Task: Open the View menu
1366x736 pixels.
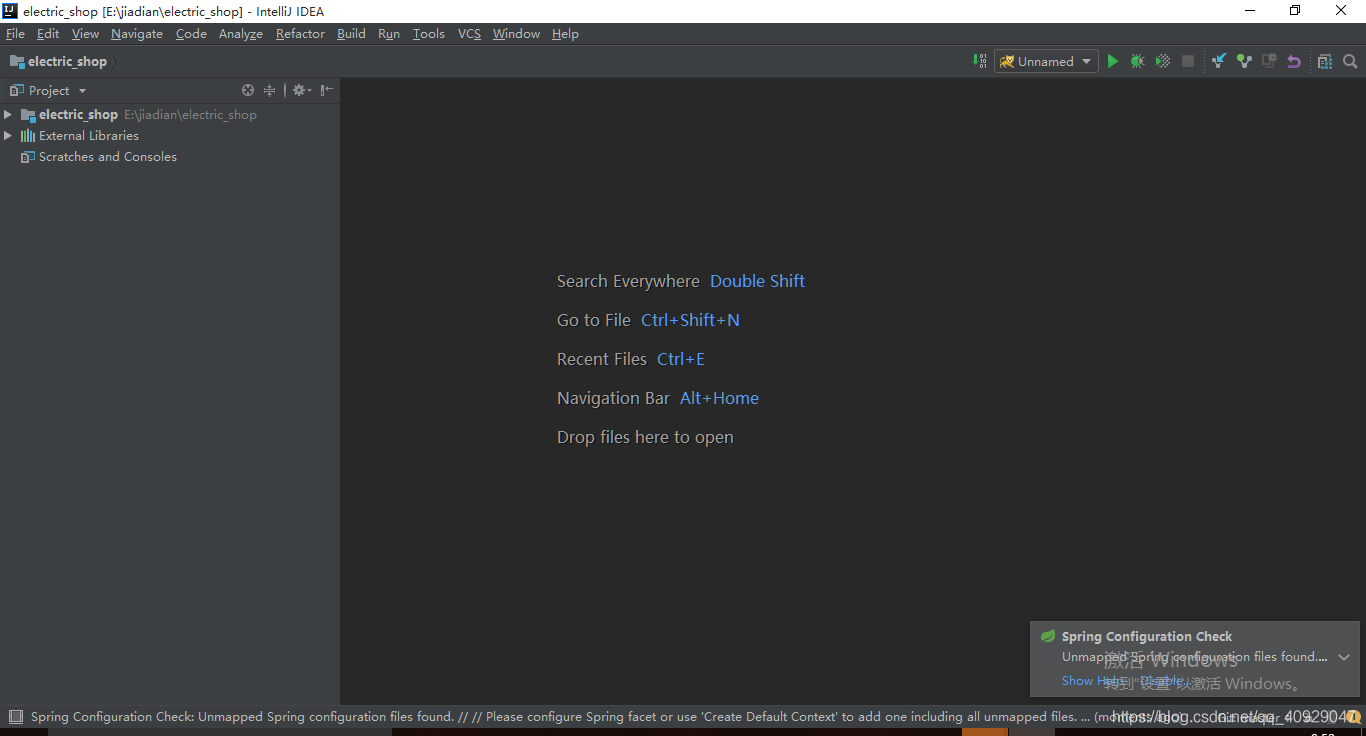Action: (x=85, y=33)
